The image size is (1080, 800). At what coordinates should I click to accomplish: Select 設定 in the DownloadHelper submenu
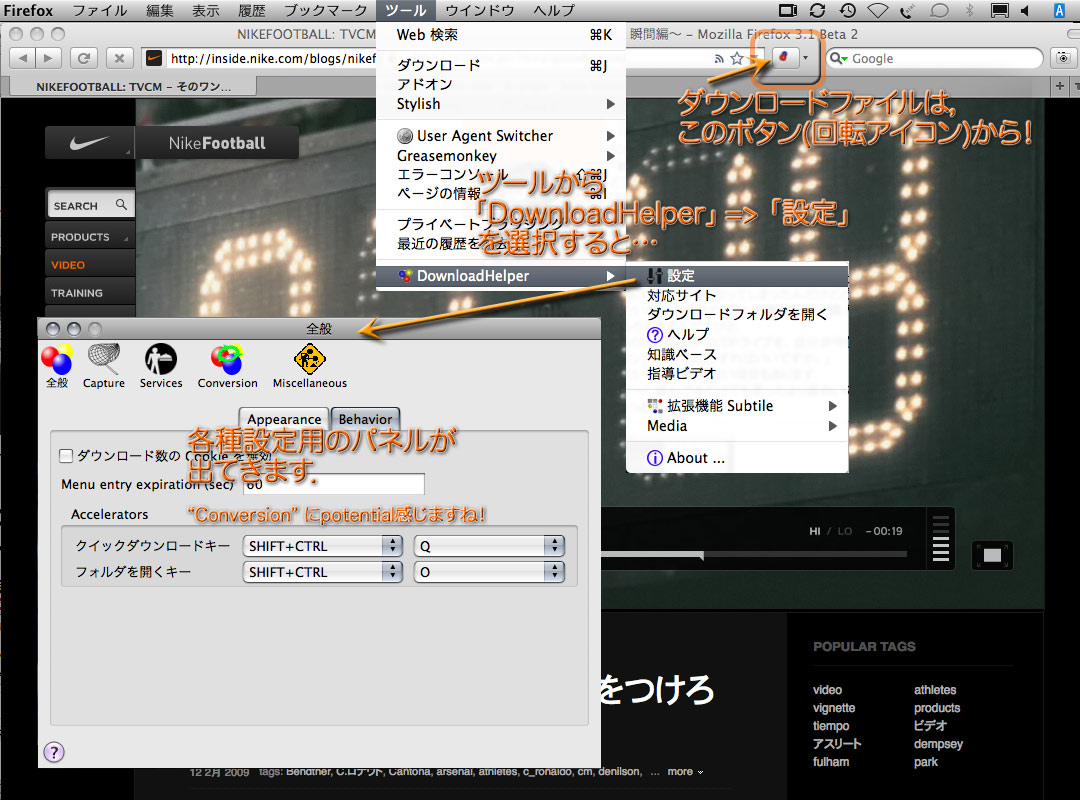[x=737, y=276]
